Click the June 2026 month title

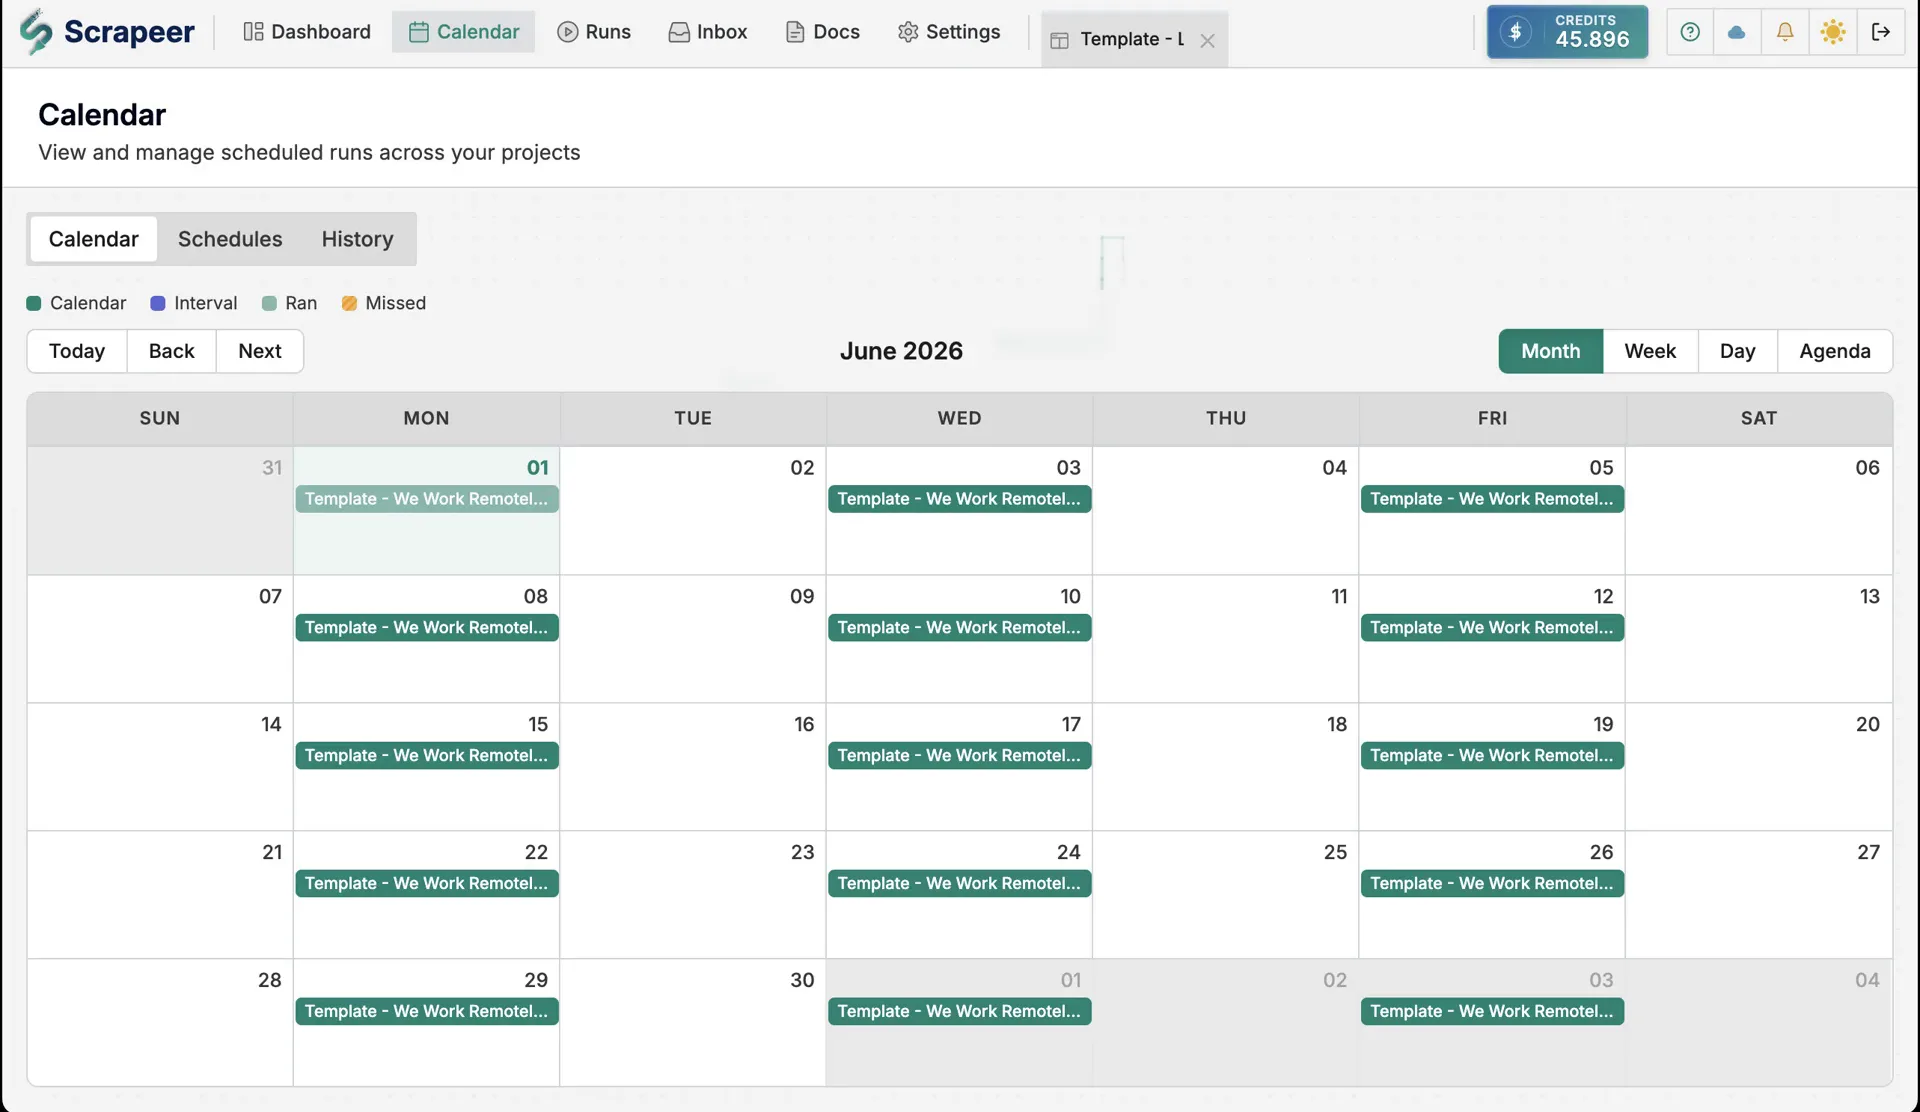[901, 351]
